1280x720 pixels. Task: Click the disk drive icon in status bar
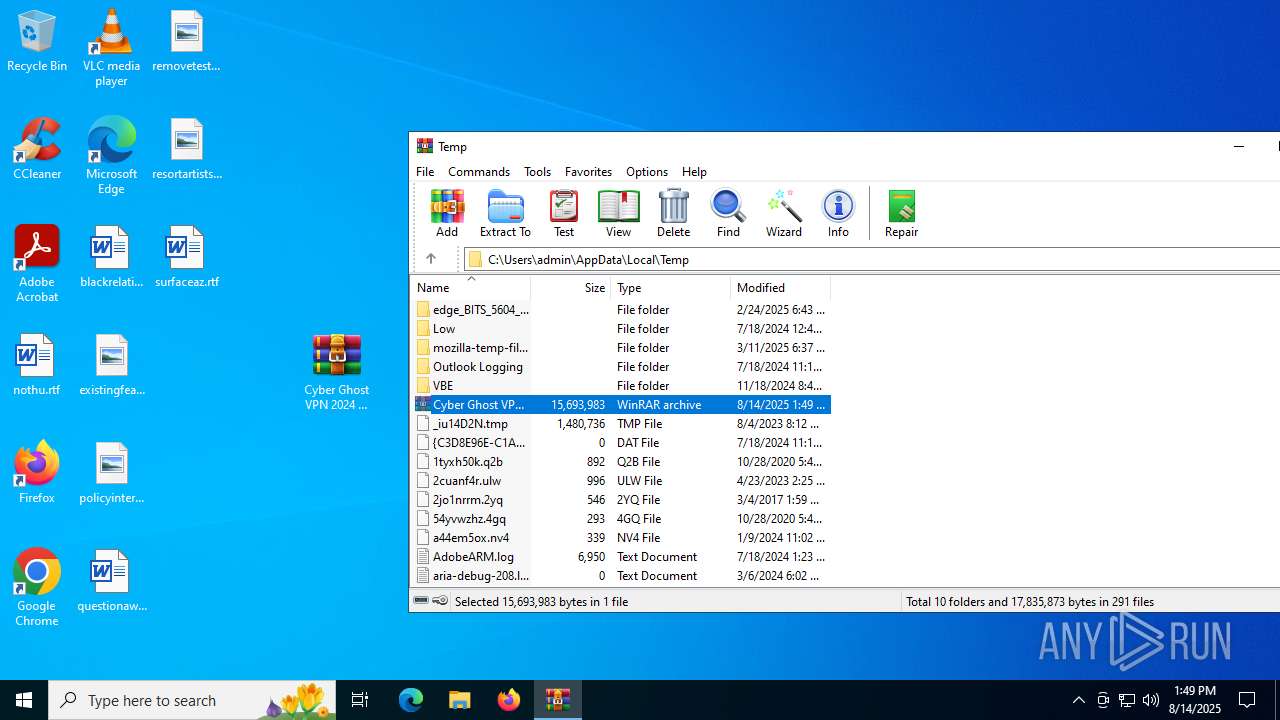click(x=422, y=601)
